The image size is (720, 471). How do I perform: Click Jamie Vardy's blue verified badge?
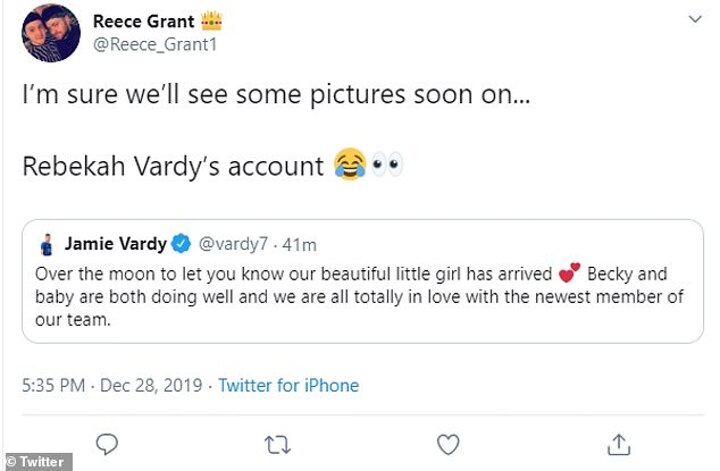coord(184,243)
